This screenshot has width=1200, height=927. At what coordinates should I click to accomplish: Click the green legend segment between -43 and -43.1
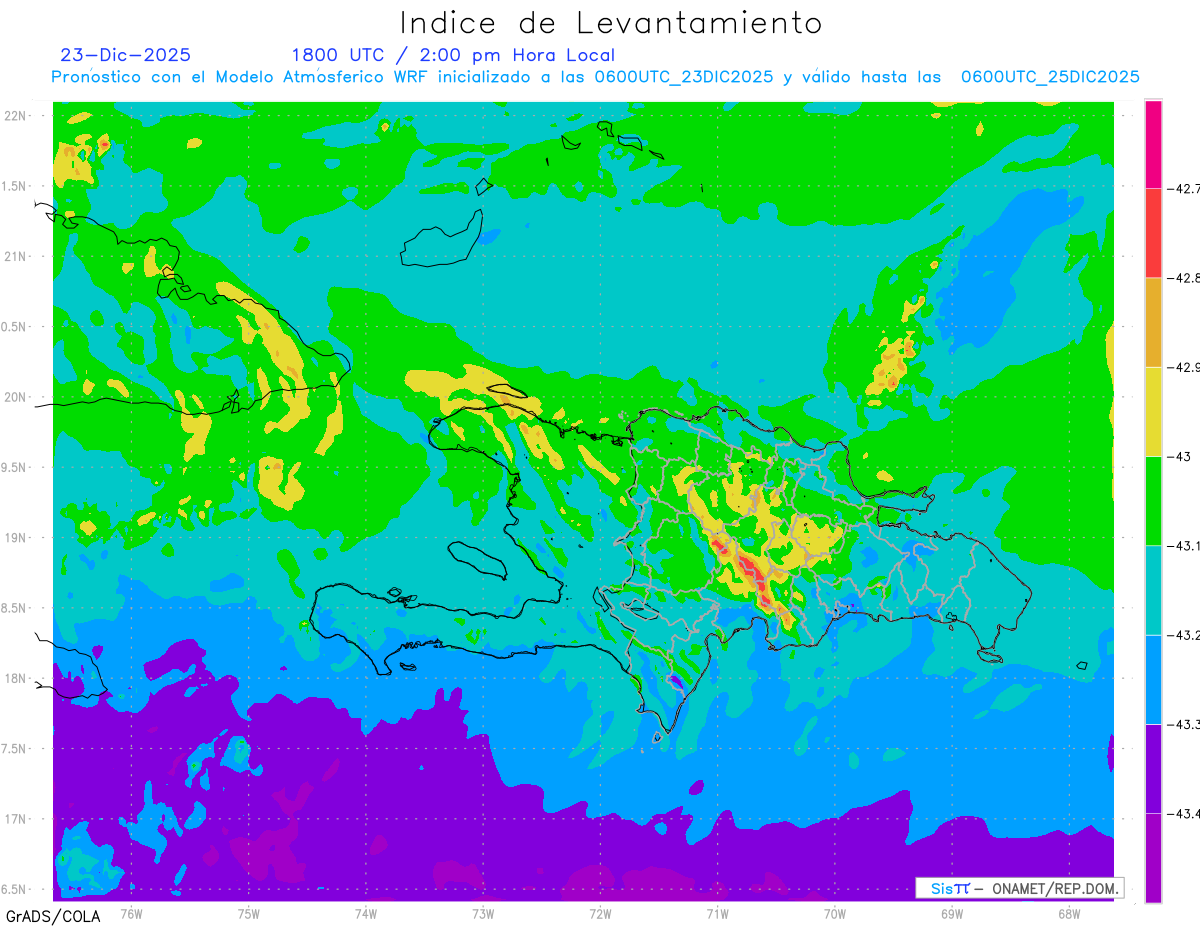point(1153,501)
